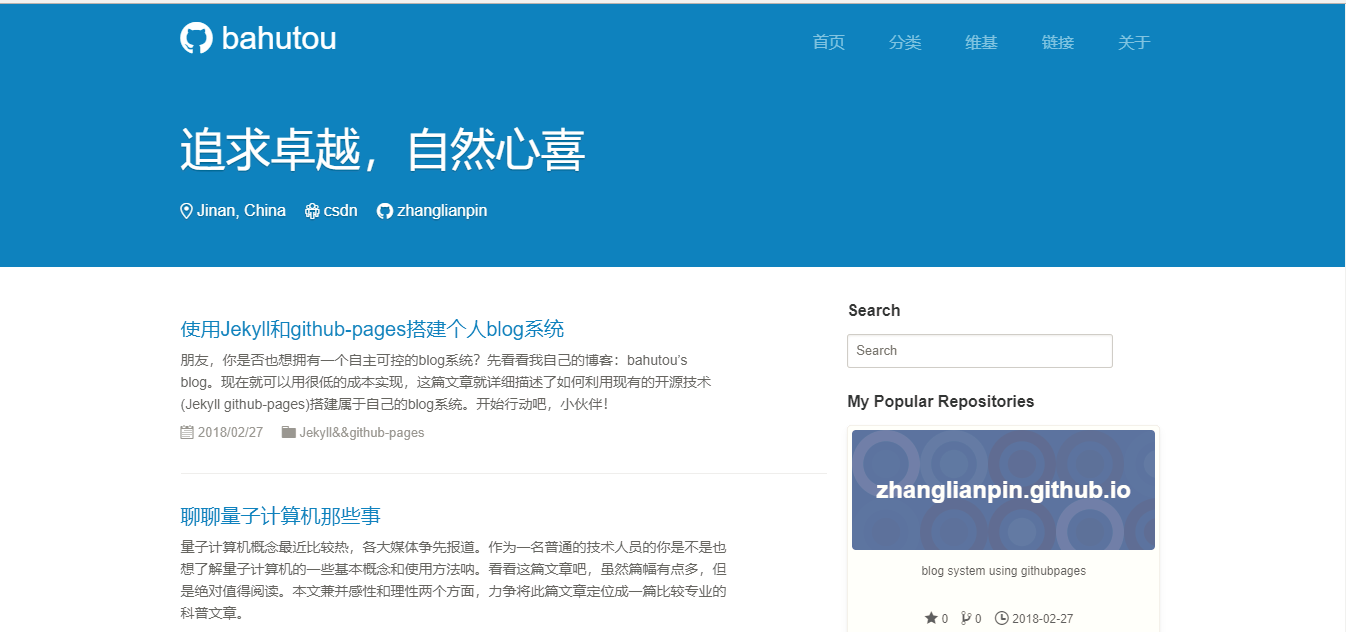Click the GitHub icon beside zhanglianpin
1346x632 pixels.
pyautogui.click(x=384, y=211)
